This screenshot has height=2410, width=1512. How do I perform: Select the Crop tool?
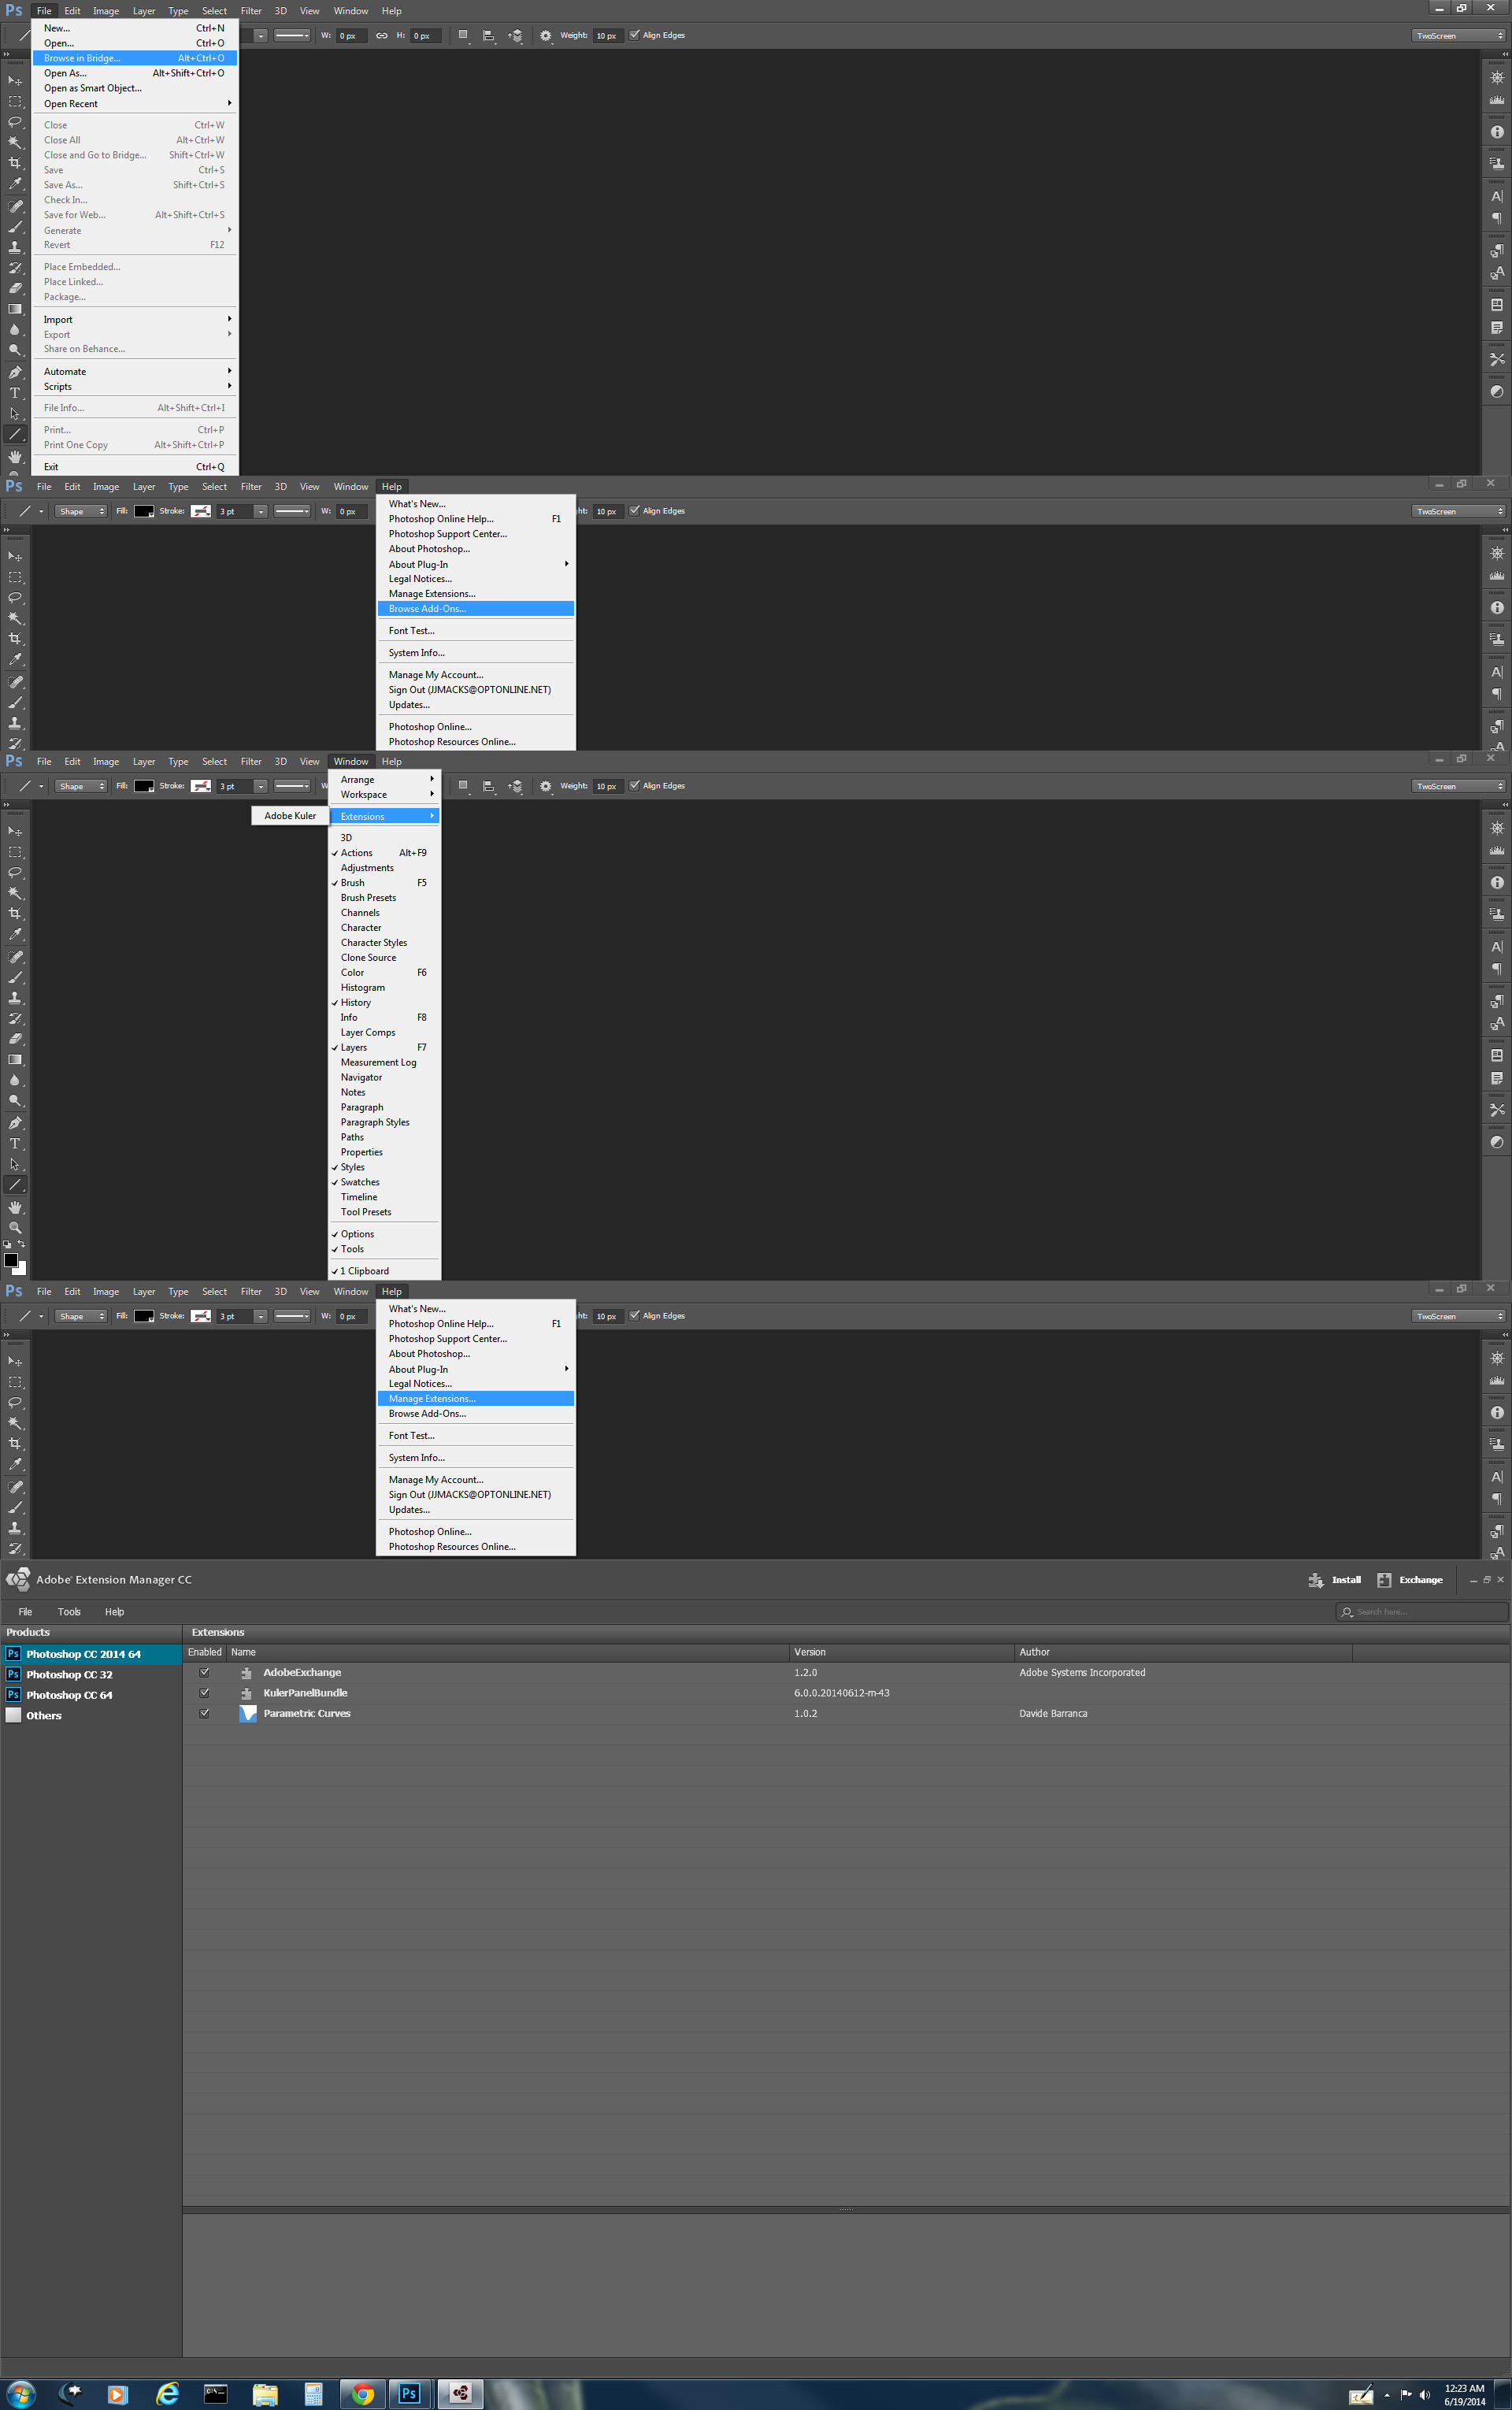pyautogui.click(x=15, y=163)
